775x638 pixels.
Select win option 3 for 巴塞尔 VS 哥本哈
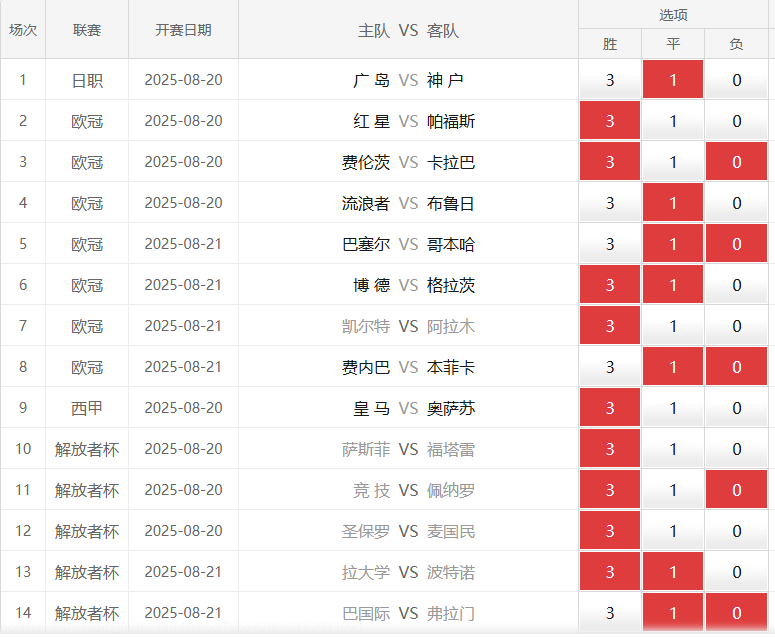(610, 244)
